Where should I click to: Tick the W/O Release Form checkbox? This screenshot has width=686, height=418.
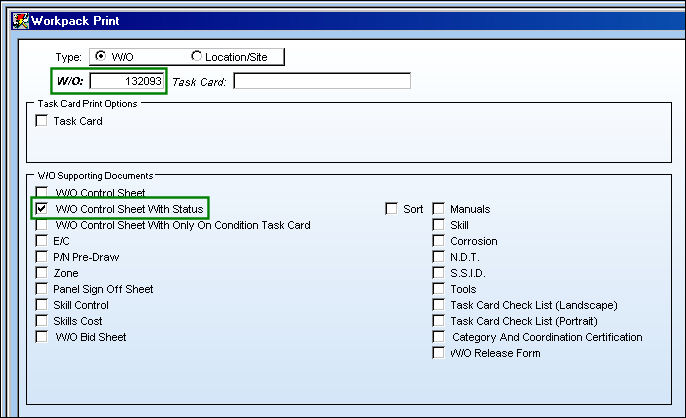[438, 352]
